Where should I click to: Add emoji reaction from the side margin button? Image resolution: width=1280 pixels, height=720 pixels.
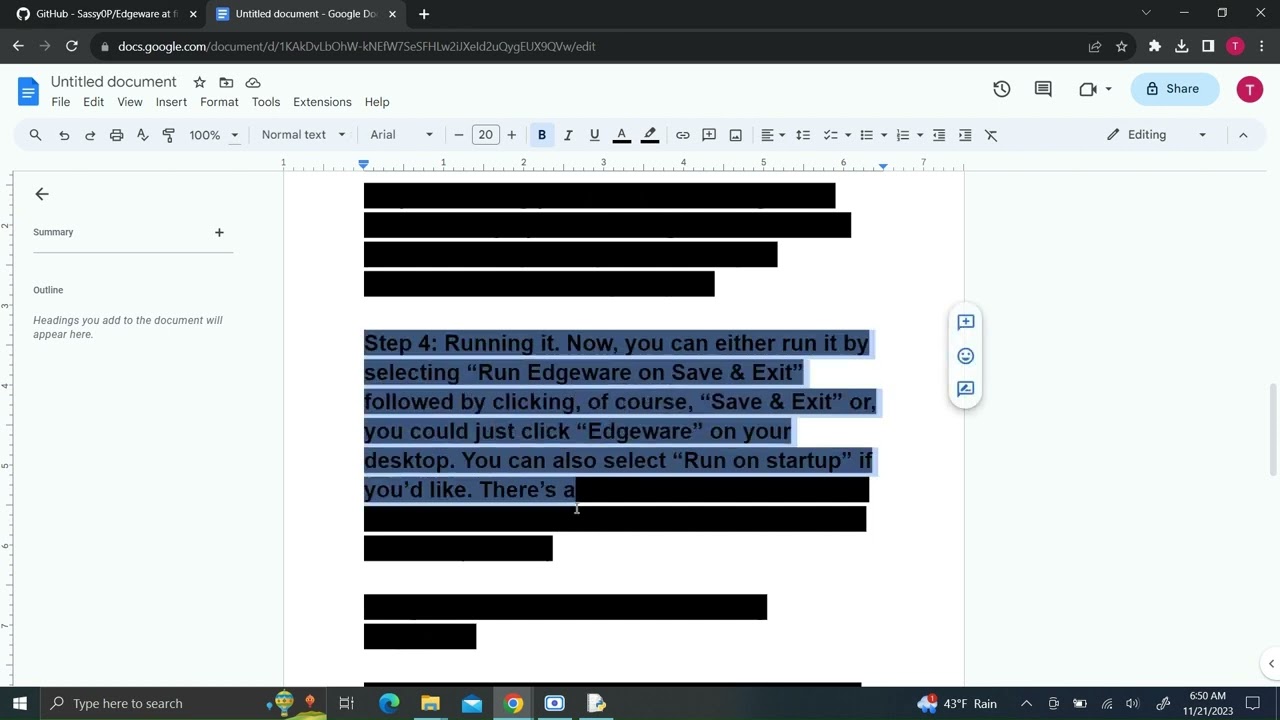pyautogui.click(x=965, y=356)
